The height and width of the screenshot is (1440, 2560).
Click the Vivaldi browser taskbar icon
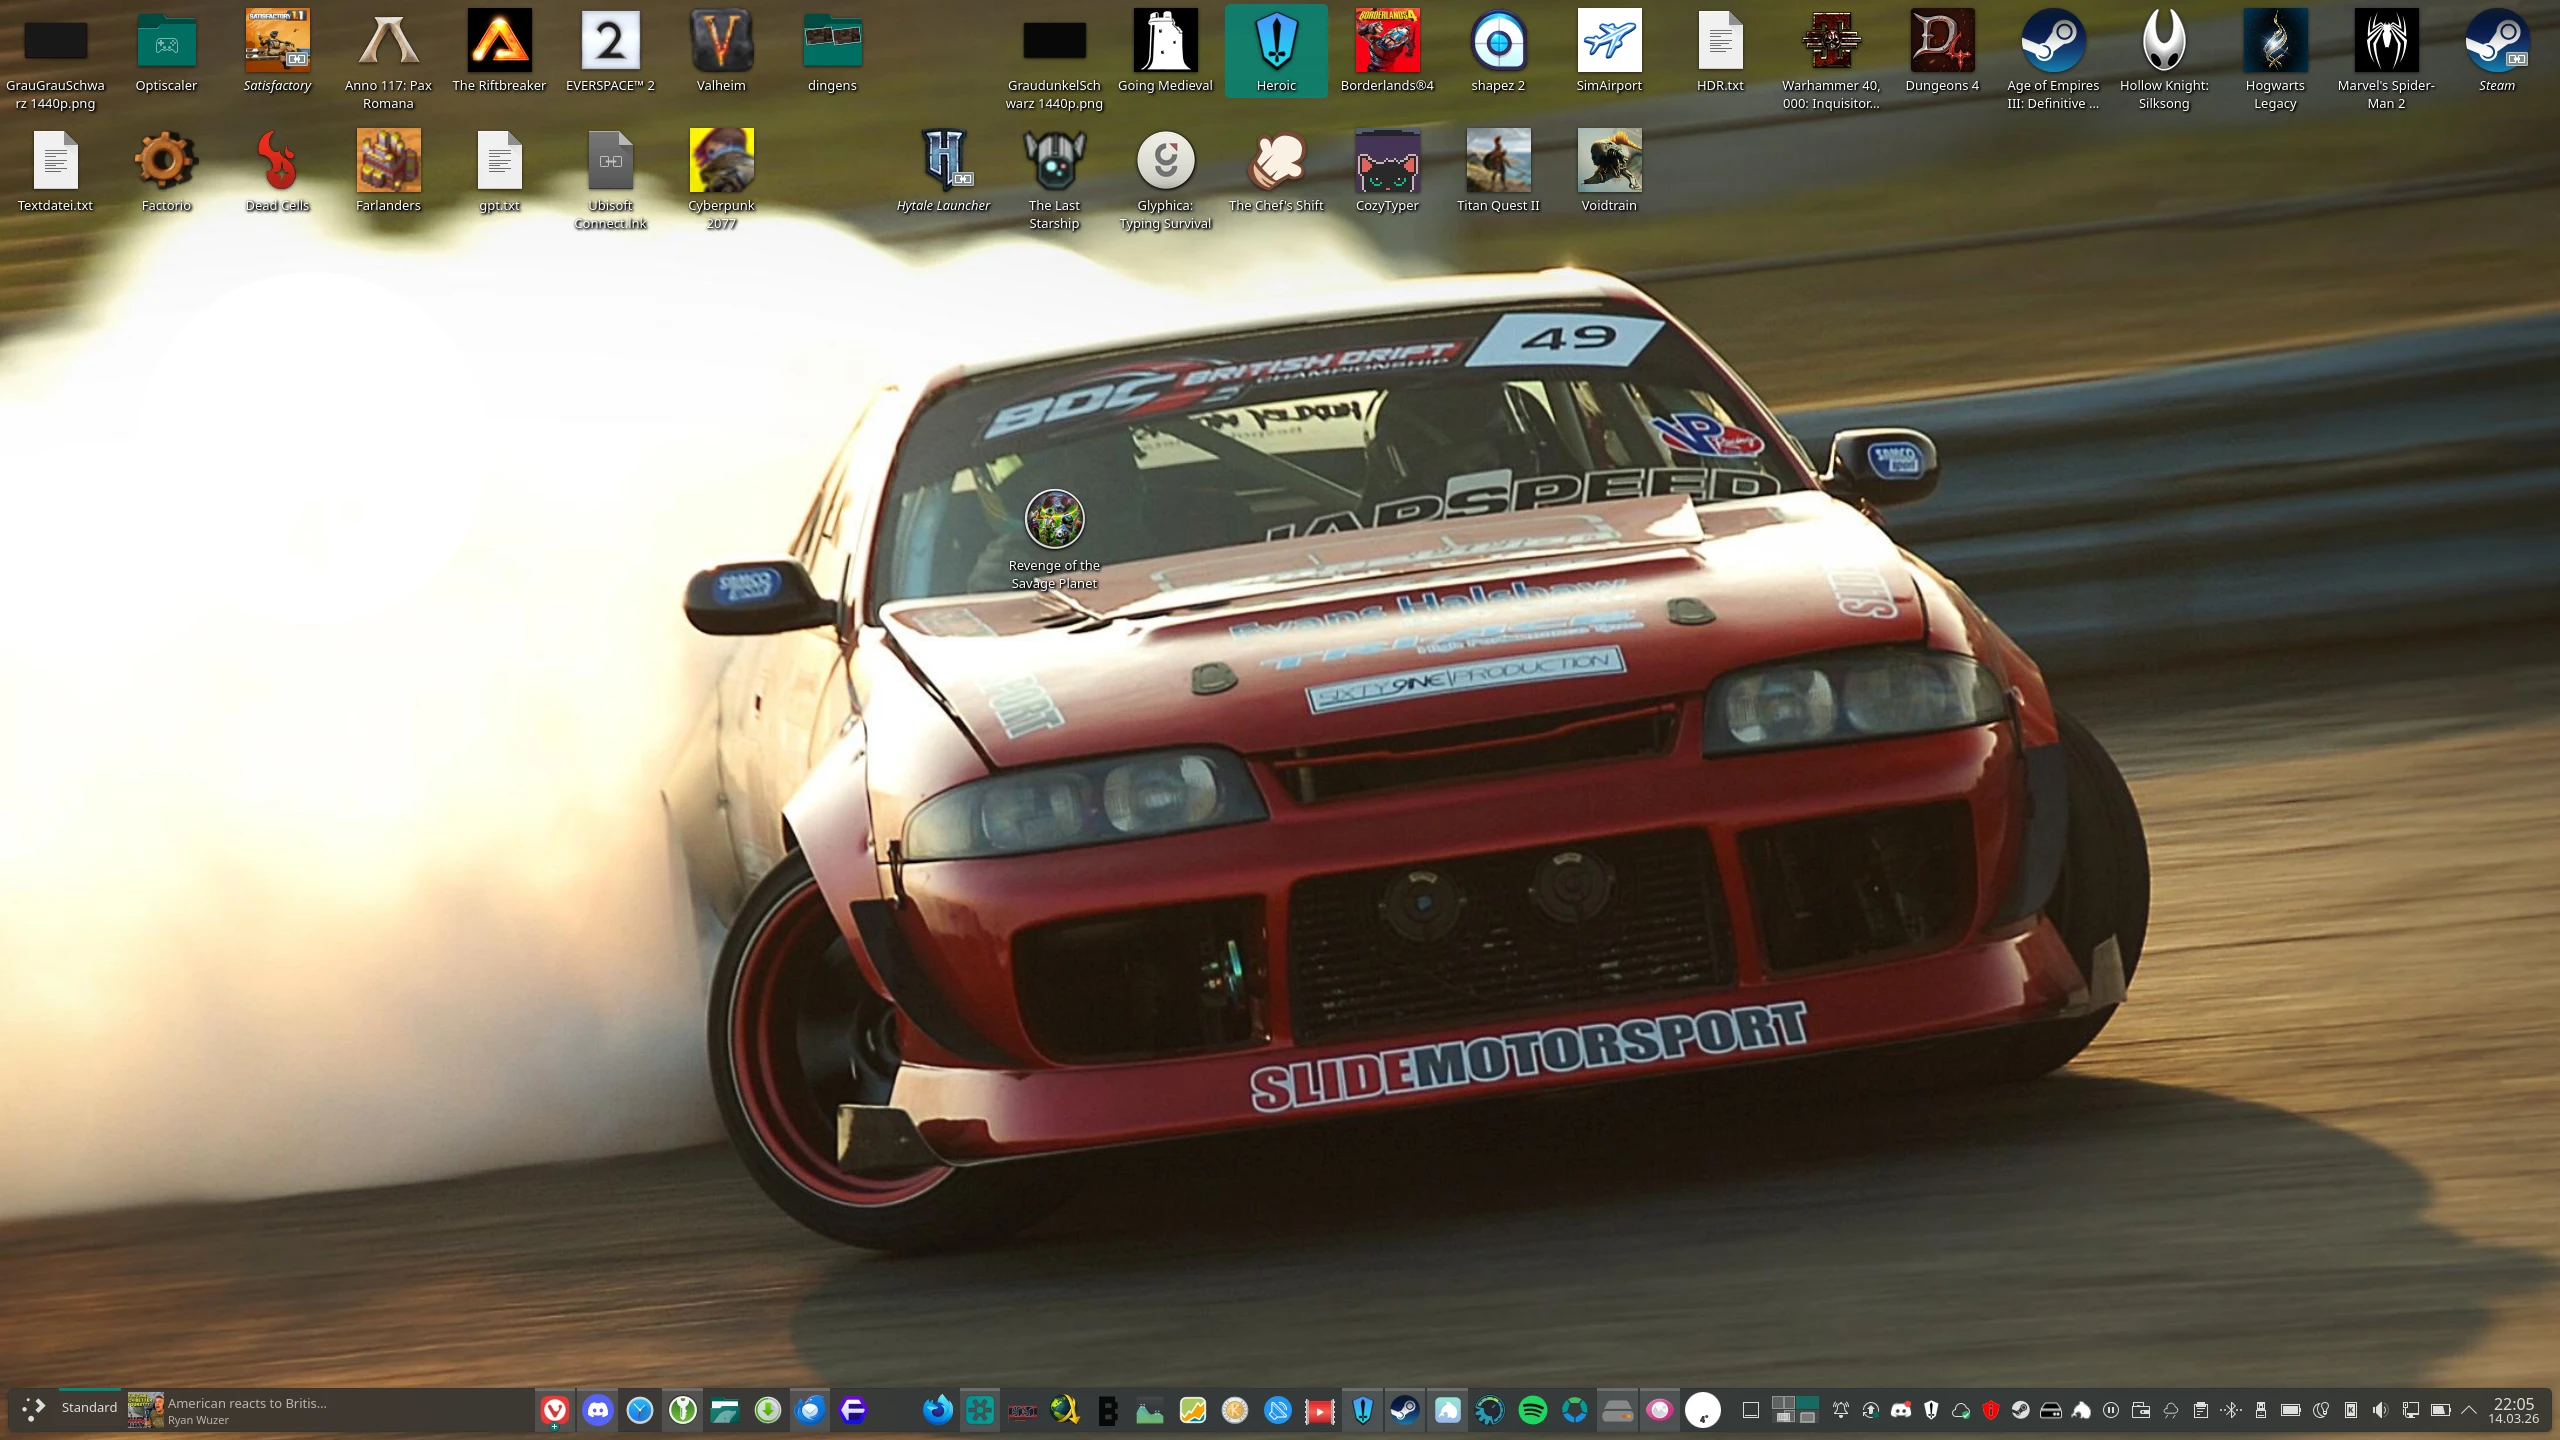pyautogui.click(x=555, y=1410)
